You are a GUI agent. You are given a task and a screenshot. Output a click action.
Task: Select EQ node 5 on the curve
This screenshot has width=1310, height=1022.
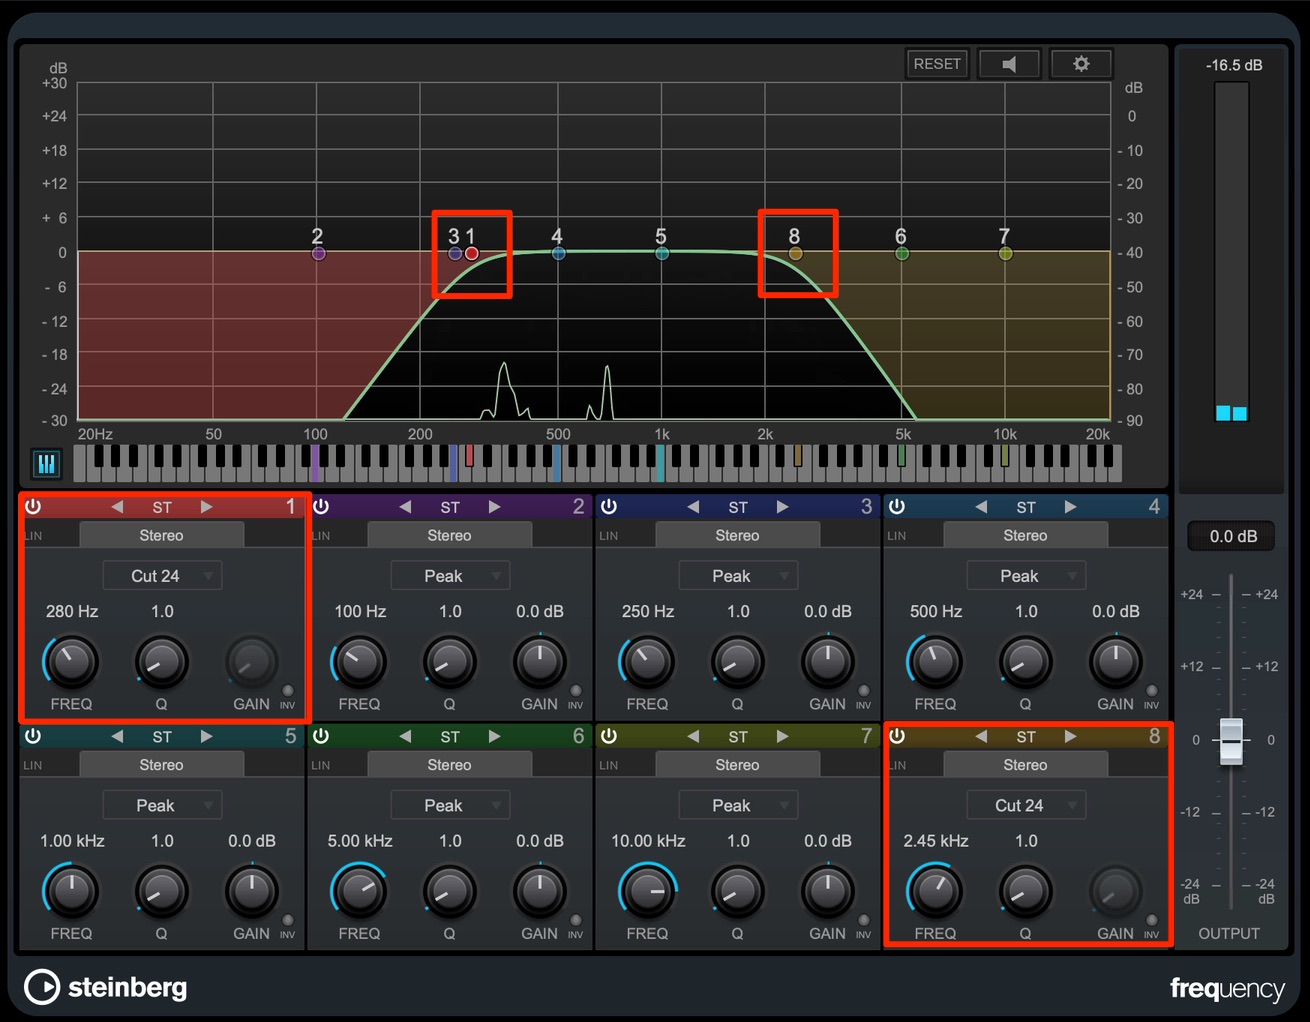661,254
